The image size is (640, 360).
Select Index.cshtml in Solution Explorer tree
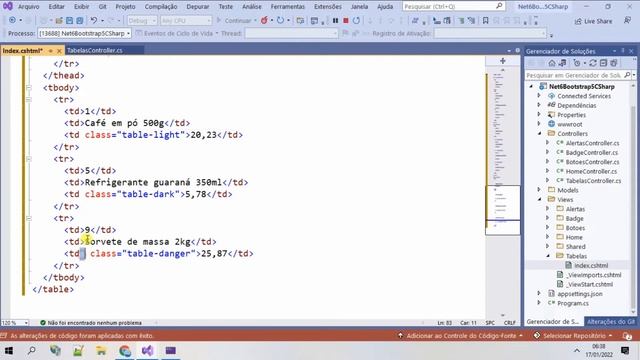pos(591,265)
